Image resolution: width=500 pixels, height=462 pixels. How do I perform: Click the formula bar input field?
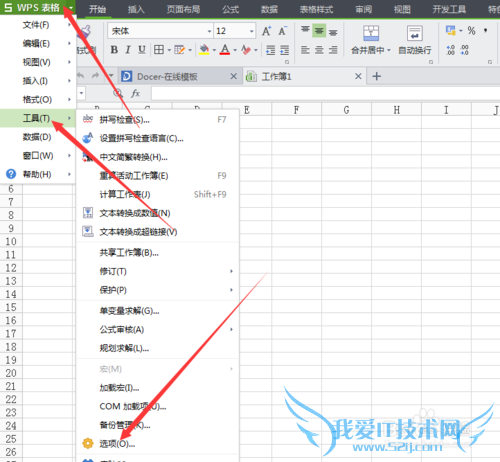tap(325, 93)
